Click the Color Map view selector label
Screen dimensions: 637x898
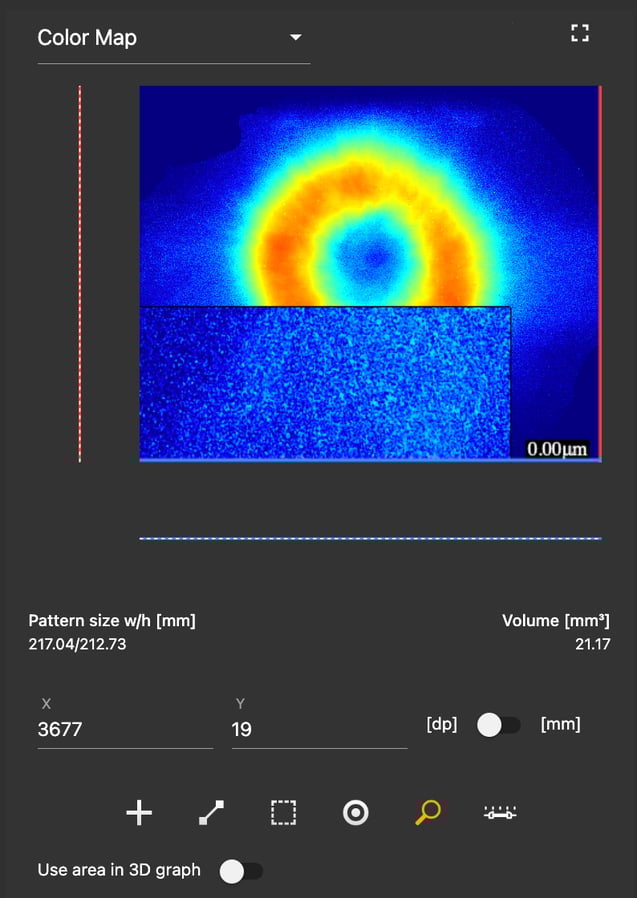[x=87, y=38]
